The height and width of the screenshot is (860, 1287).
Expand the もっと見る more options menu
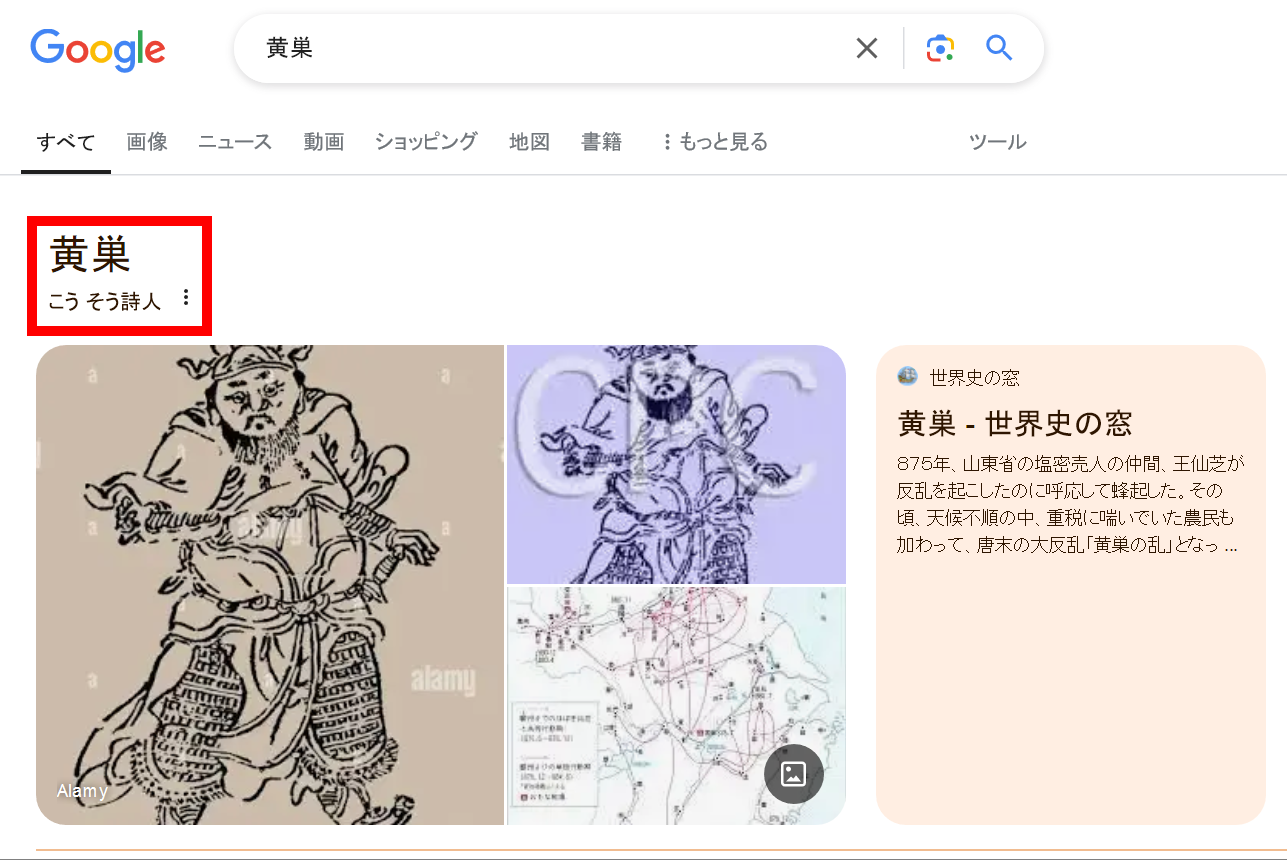pos(714,142)
